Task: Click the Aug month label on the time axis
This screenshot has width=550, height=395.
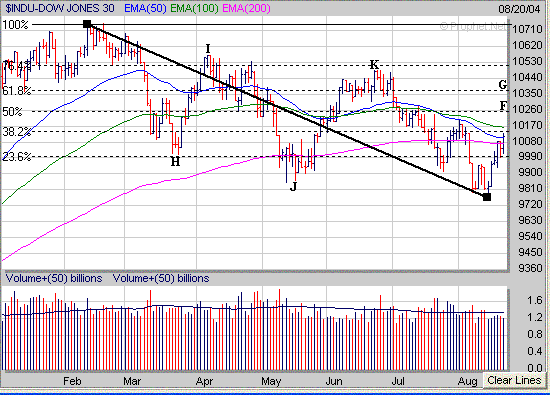Action: [x=468, y=381]
